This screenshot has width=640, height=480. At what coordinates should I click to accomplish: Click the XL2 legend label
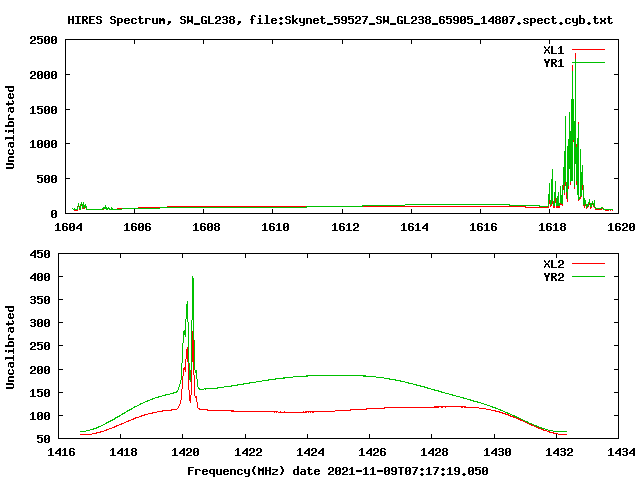[x=553, y=264]
